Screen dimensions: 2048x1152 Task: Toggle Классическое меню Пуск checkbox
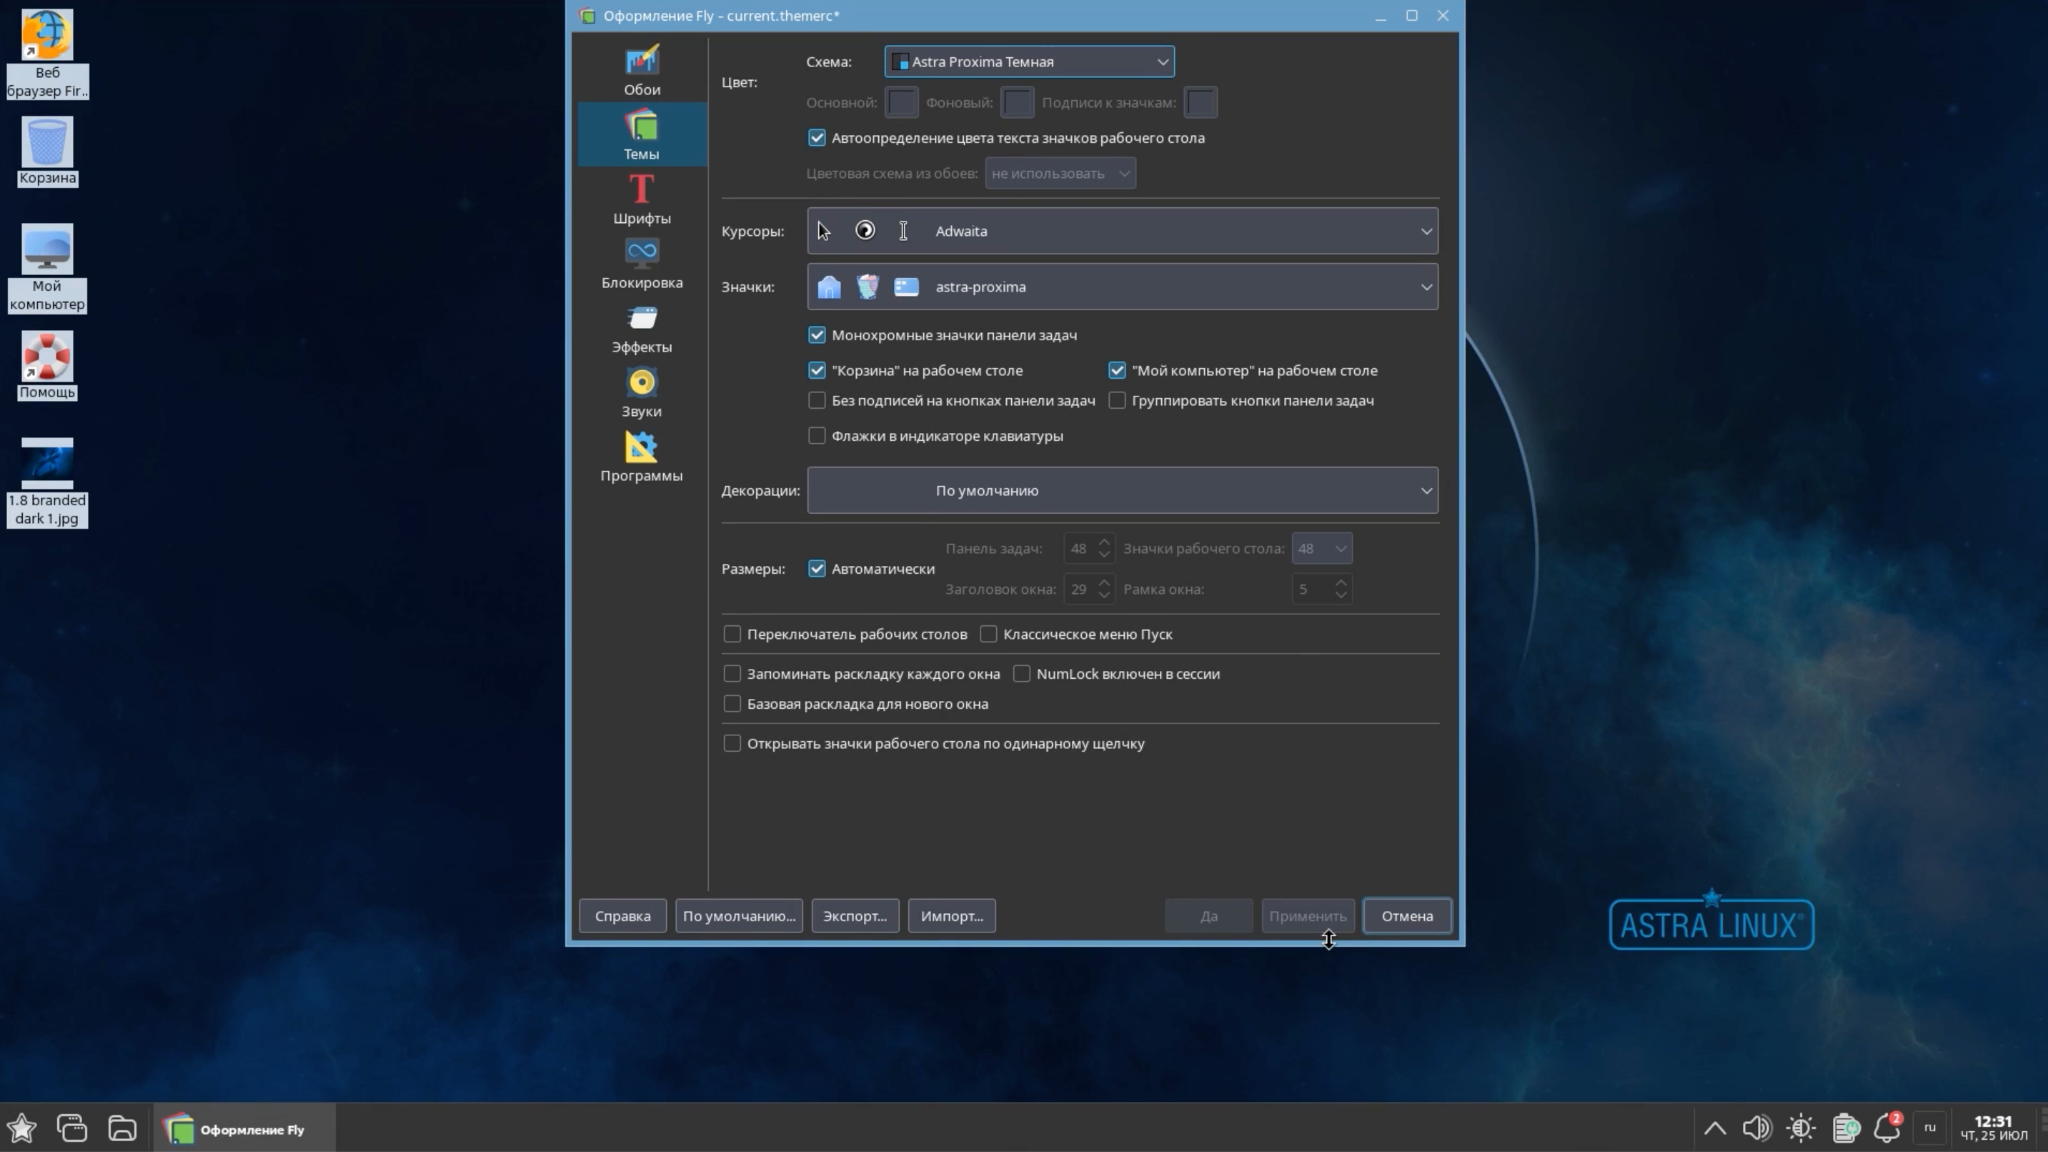point(989,634)
